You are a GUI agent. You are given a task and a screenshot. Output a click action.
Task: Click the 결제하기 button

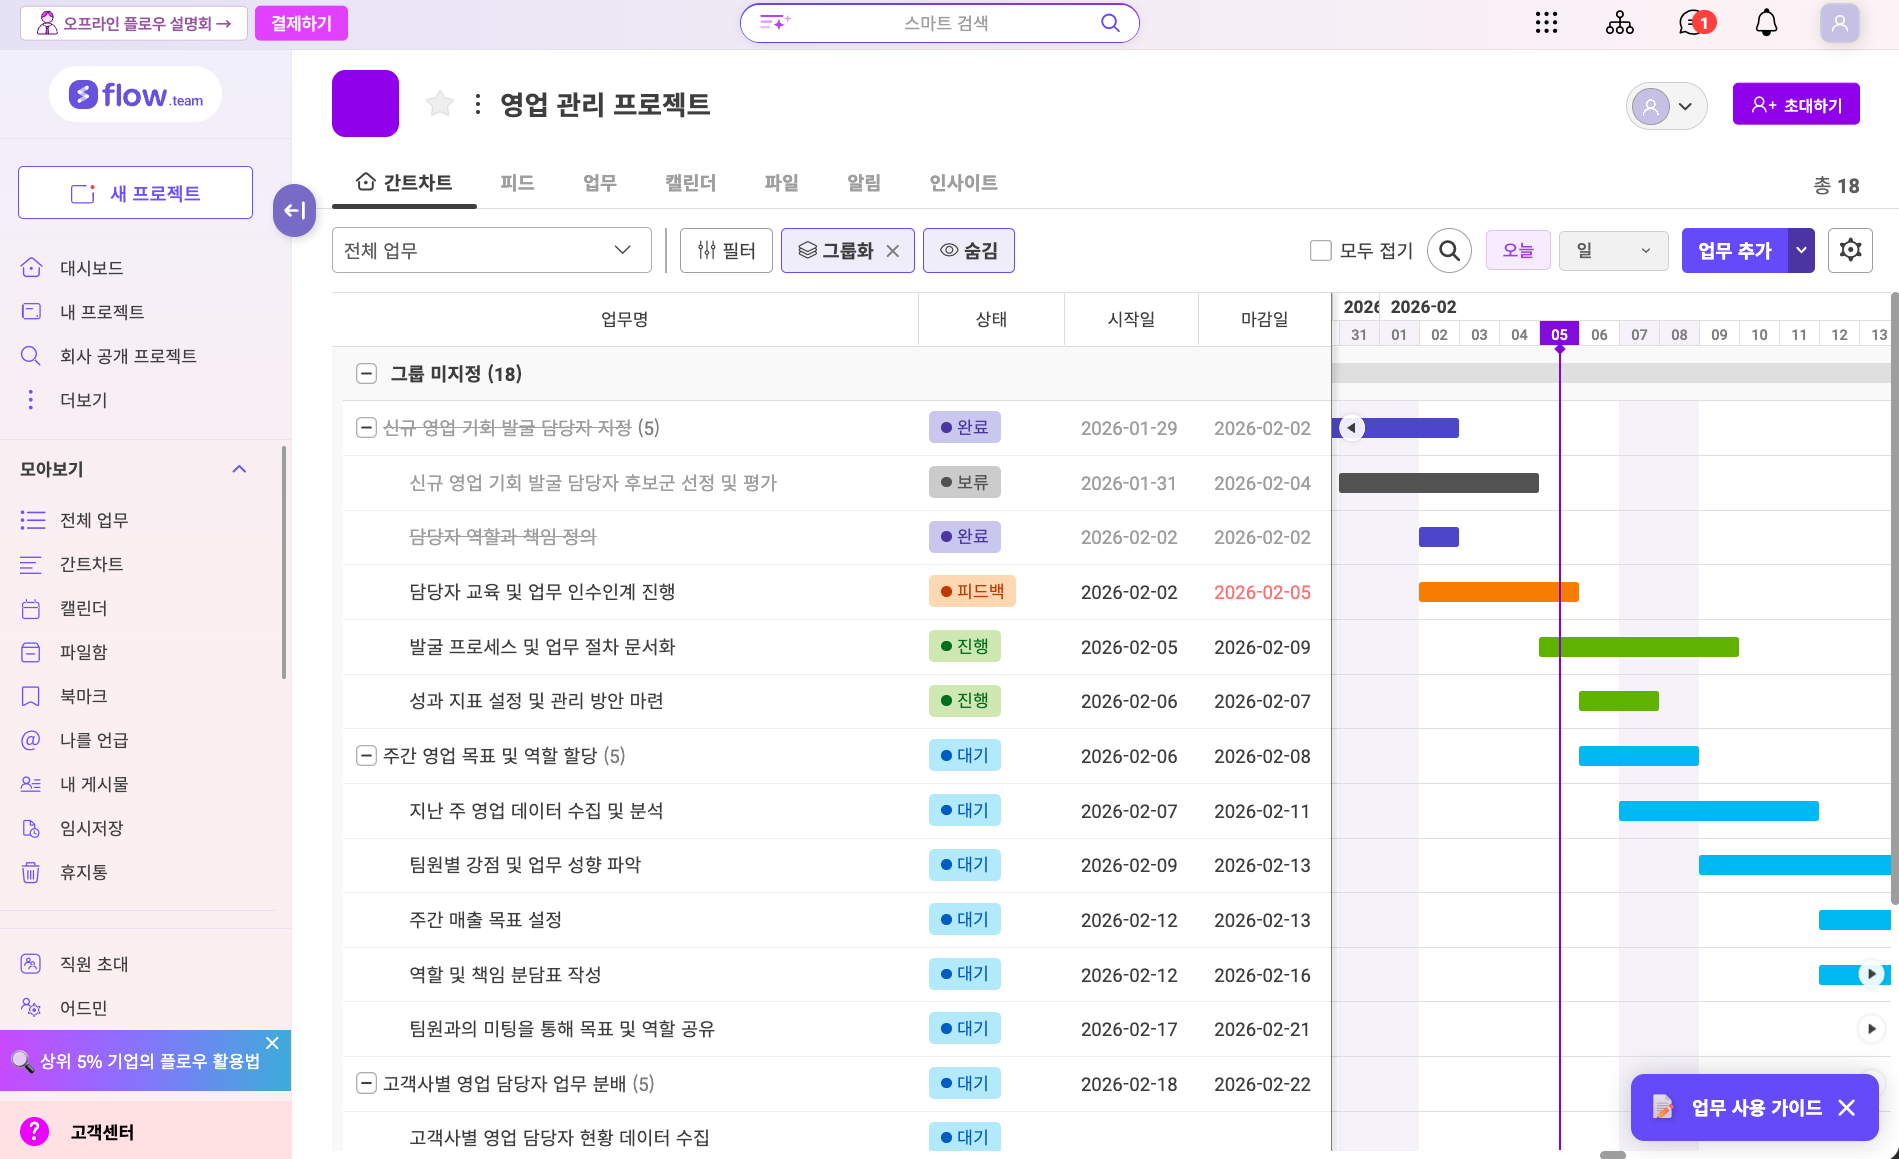(x=301, y=23)
